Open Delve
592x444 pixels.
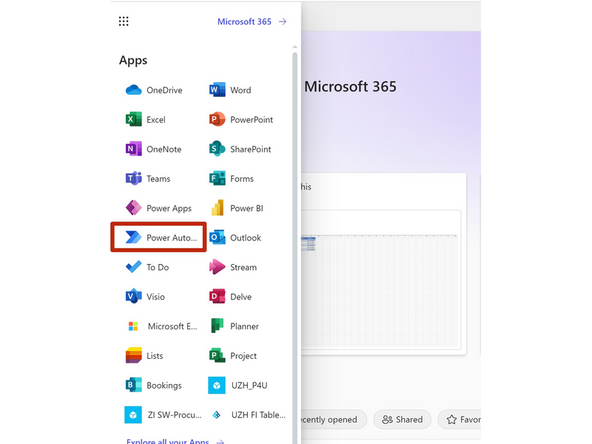230,296
